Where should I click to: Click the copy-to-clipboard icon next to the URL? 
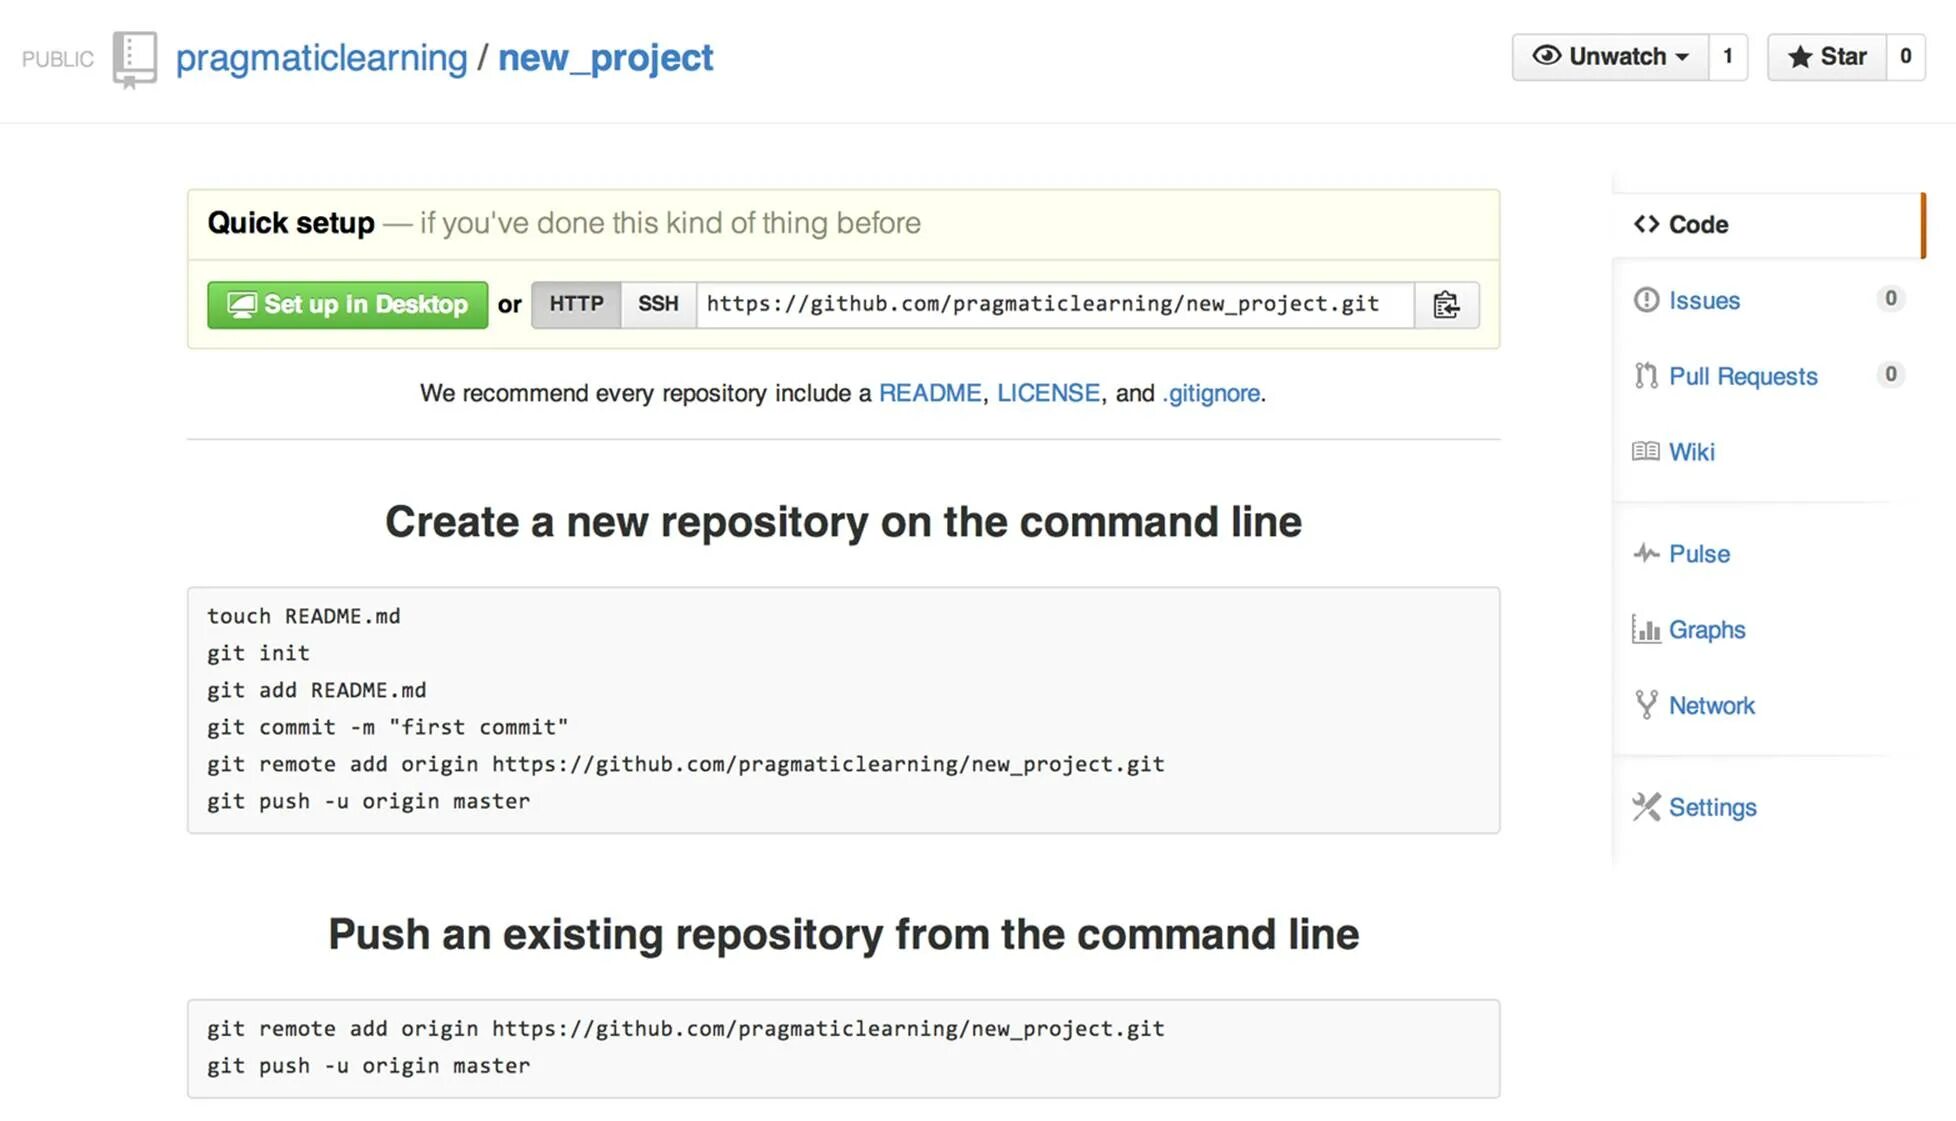pyautogui.click(x=1446, y=304)
